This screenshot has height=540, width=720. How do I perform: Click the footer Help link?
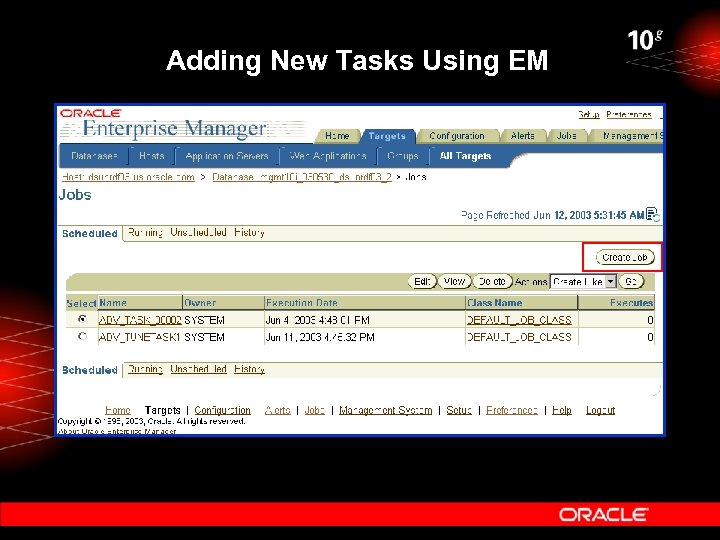point(562,410)
